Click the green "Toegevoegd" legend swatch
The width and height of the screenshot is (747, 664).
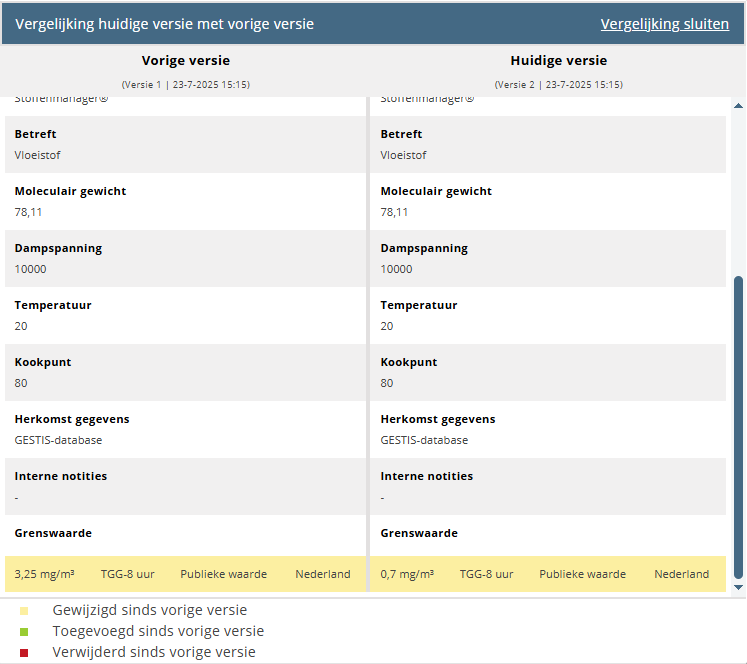pos(24,632)
